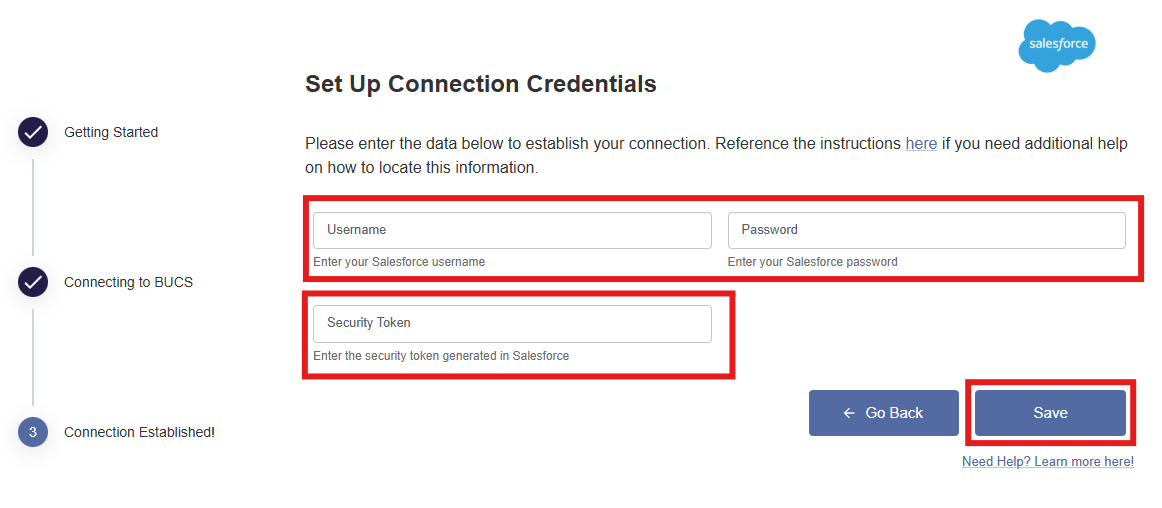Focus the Username input field

[x=512, y=230]
